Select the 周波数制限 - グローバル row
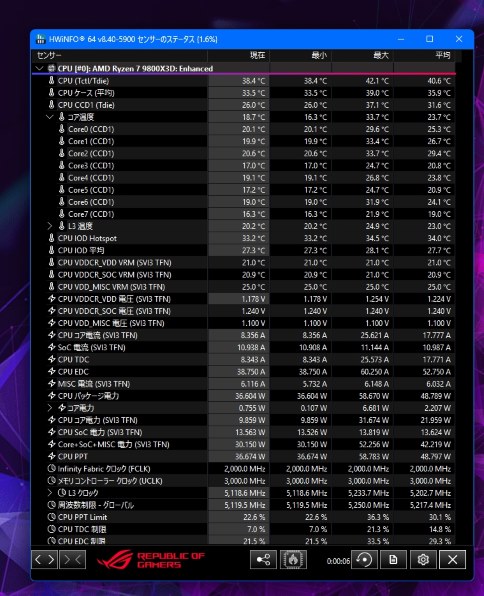This screenshot has height=596, width=484. tap(244, 505)
